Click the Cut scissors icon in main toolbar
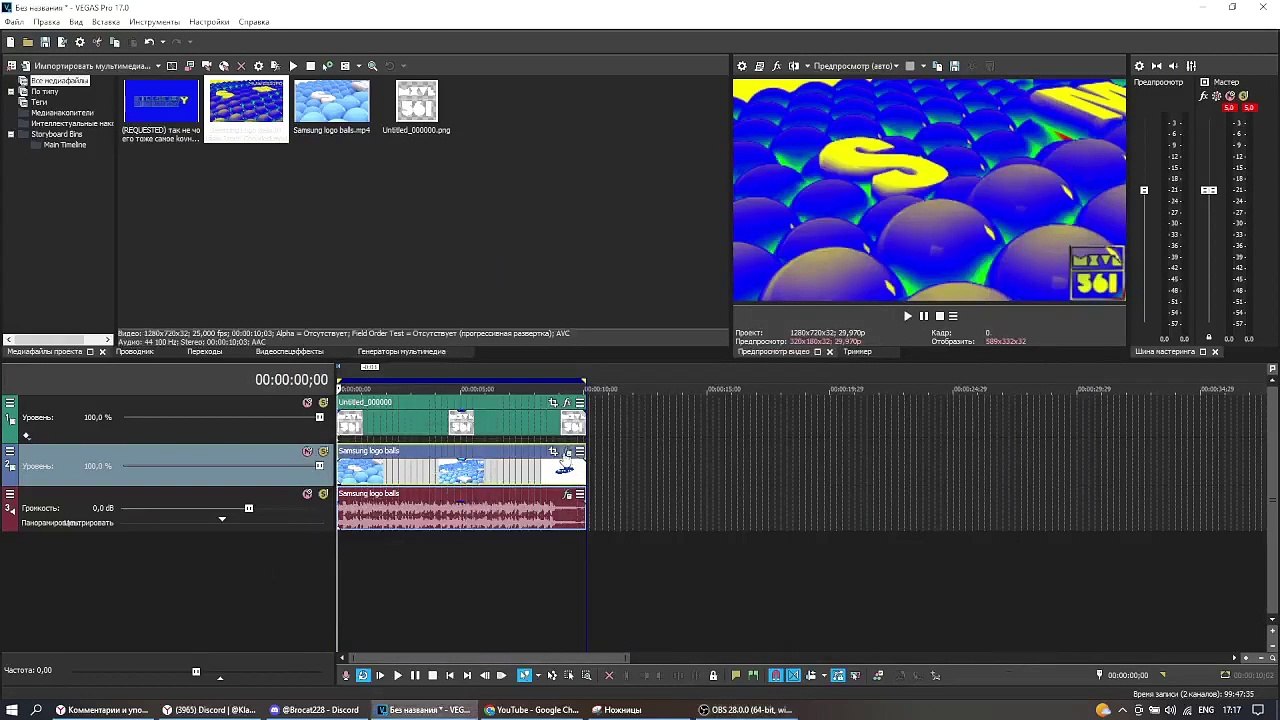1280x720 pixels. 97,42
